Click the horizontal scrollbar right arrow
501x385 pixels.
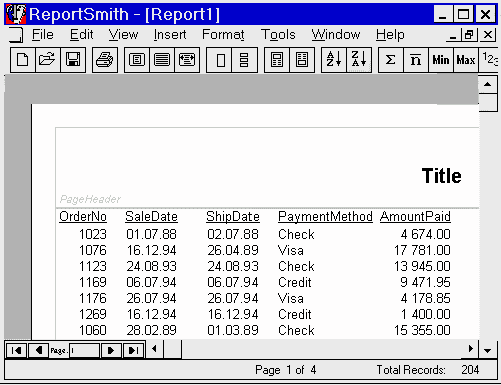pyautogui.click(x=470, y=349)
